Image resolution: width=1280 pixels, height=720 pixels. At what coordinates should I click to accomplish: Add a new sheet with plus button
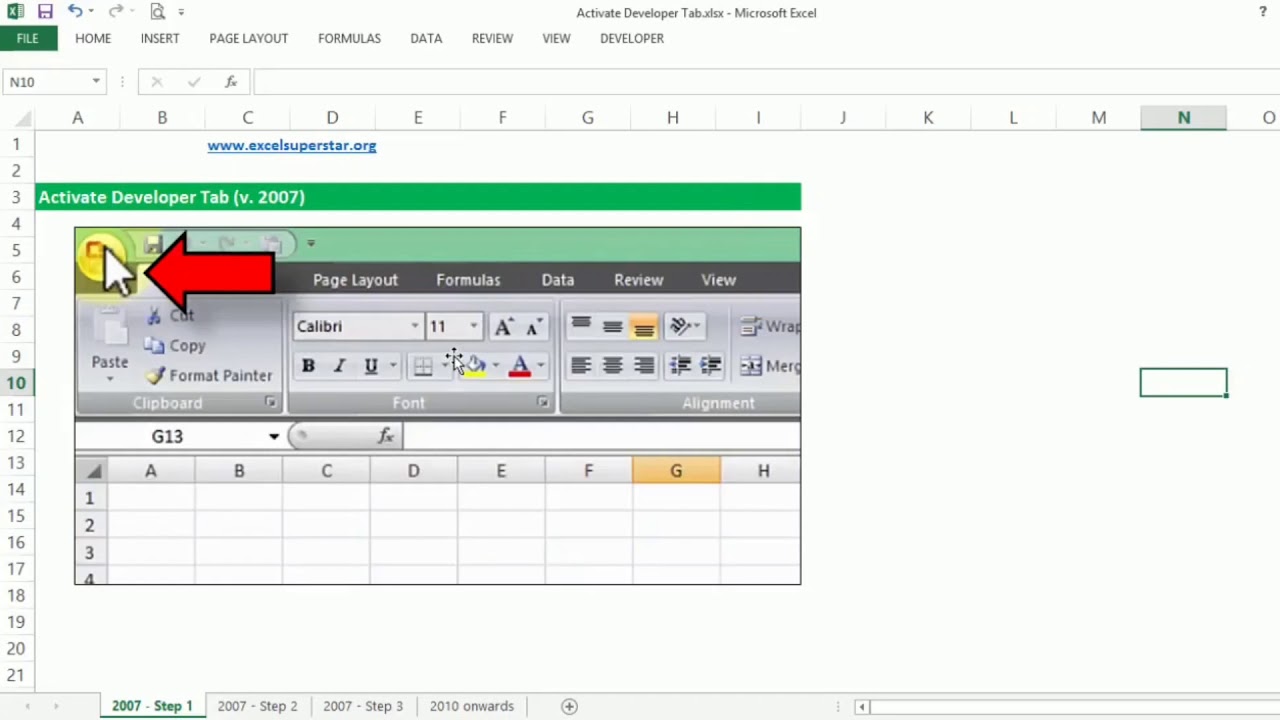click(x=569, y=706)
